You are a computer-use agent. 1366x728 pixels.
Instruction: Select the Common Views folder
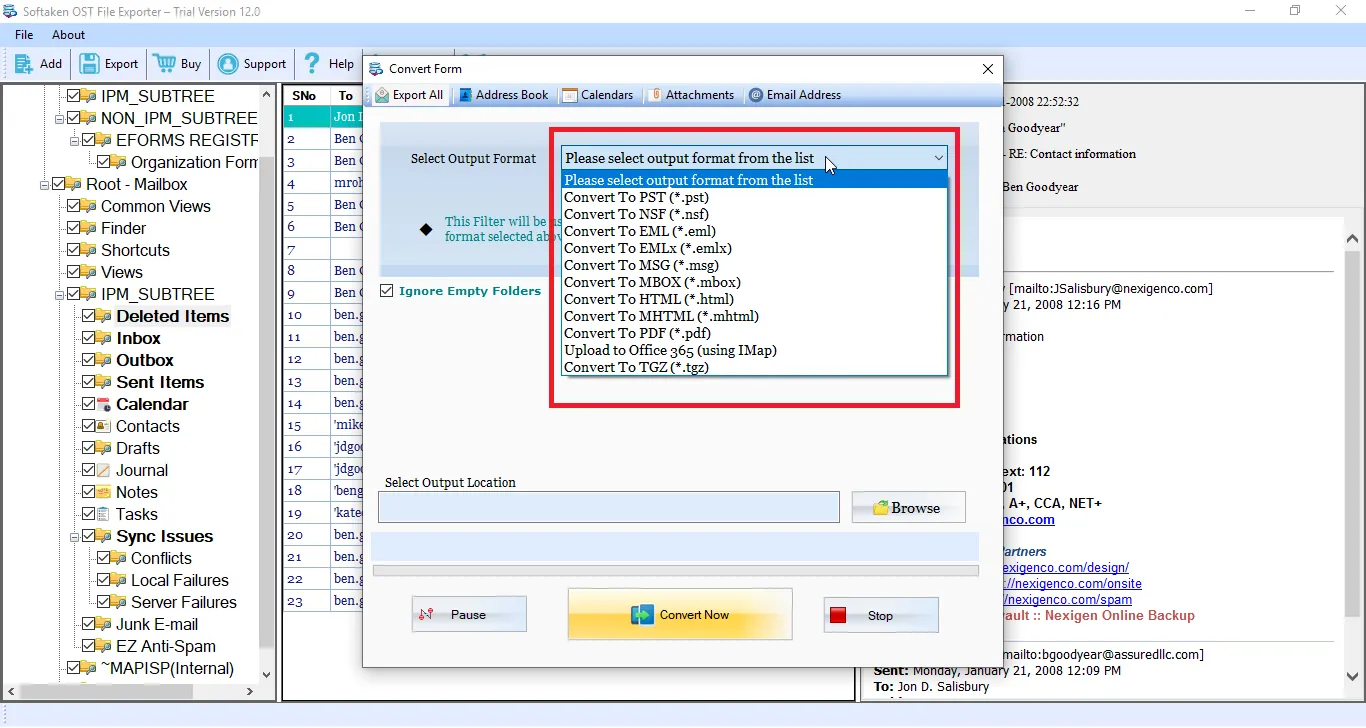(x=156, y=206)
